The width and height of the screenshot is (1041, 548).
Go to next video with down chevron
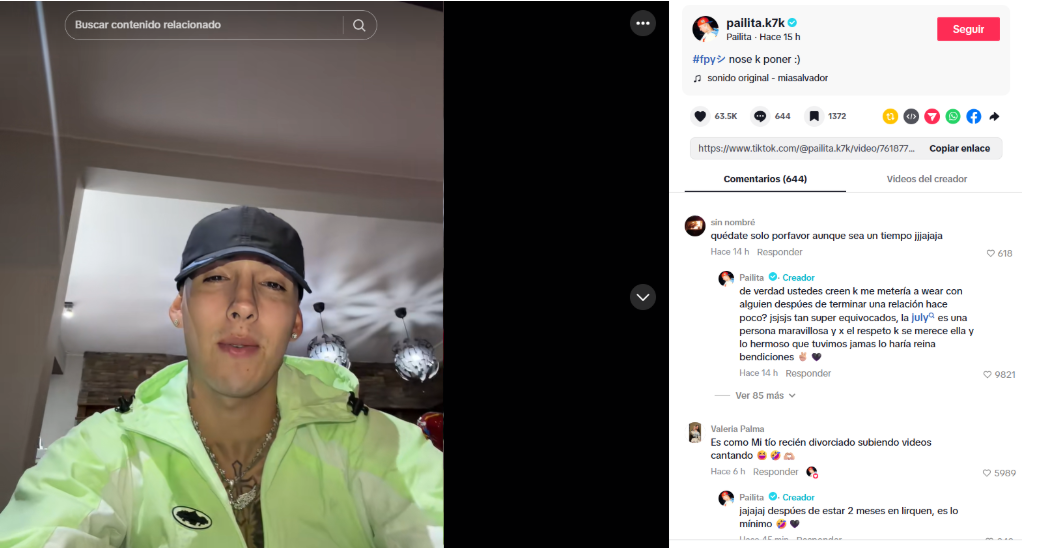click(643, 297)
